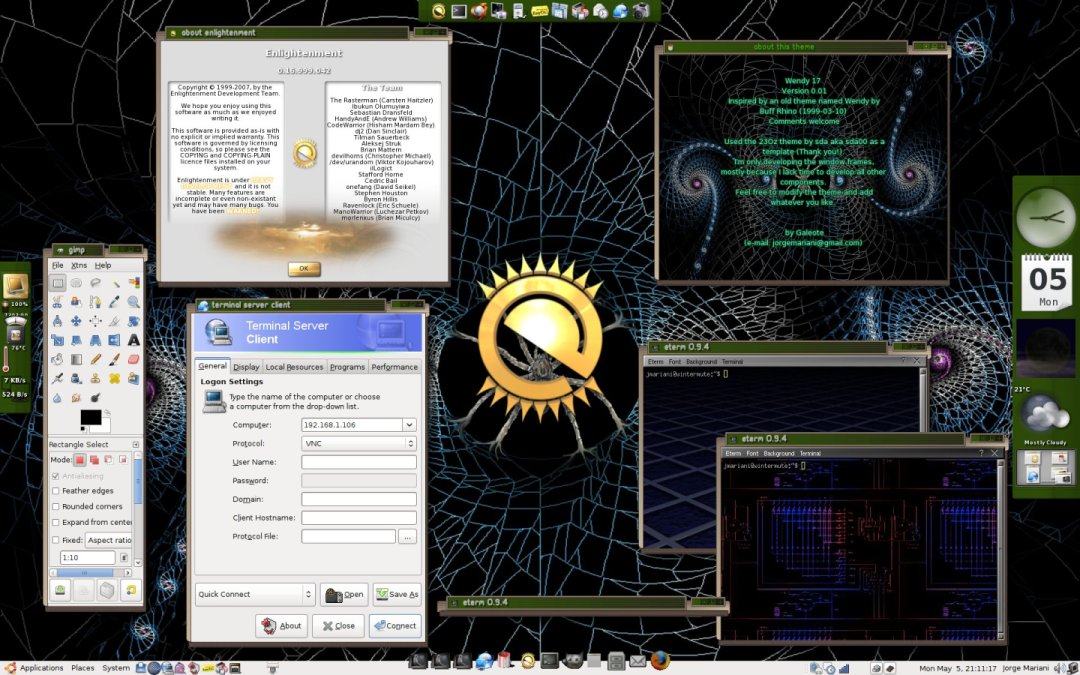
Task: Select the Eraser tool in GIMP toolbox
Action: [134, 360]
